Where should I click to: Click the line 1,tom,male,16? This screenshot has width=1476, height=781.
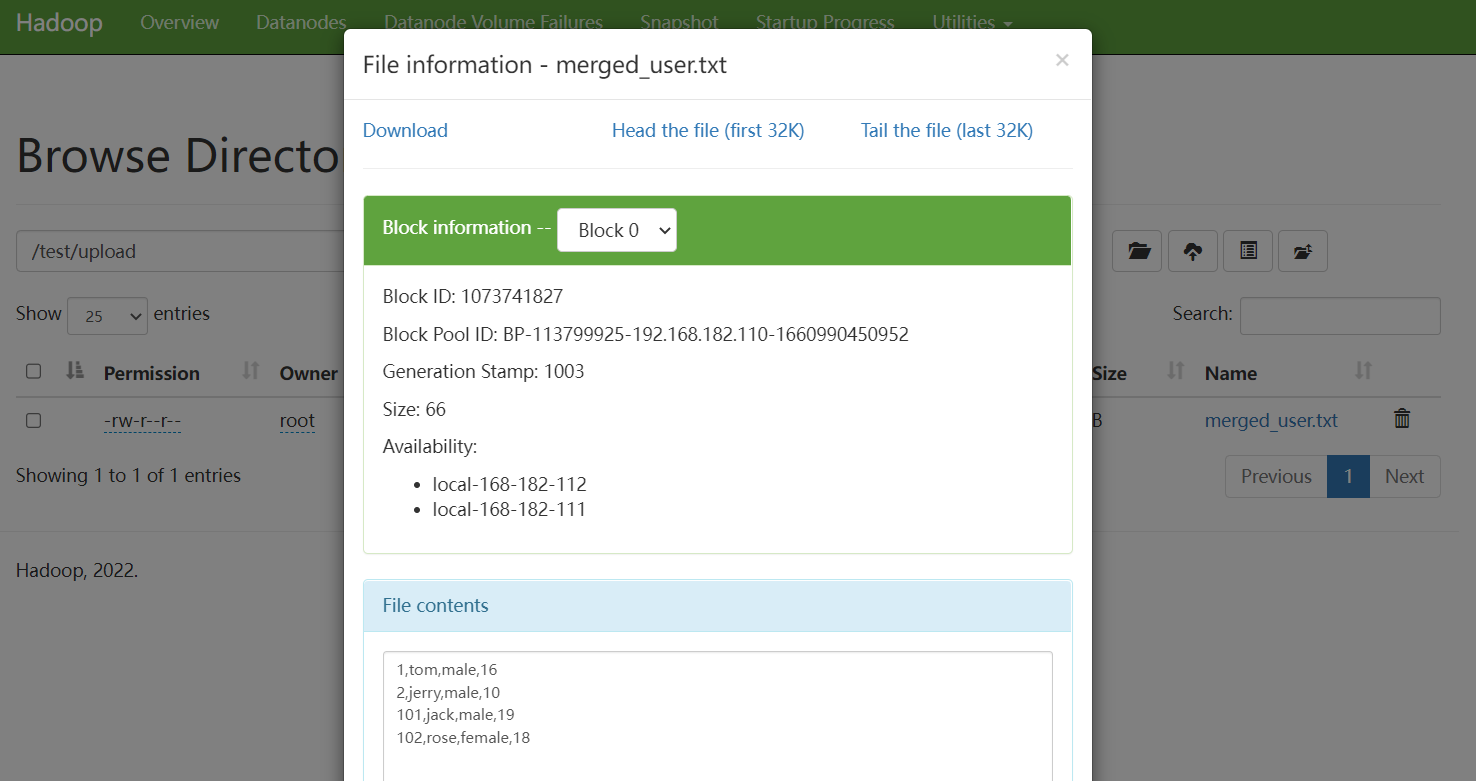447,669
